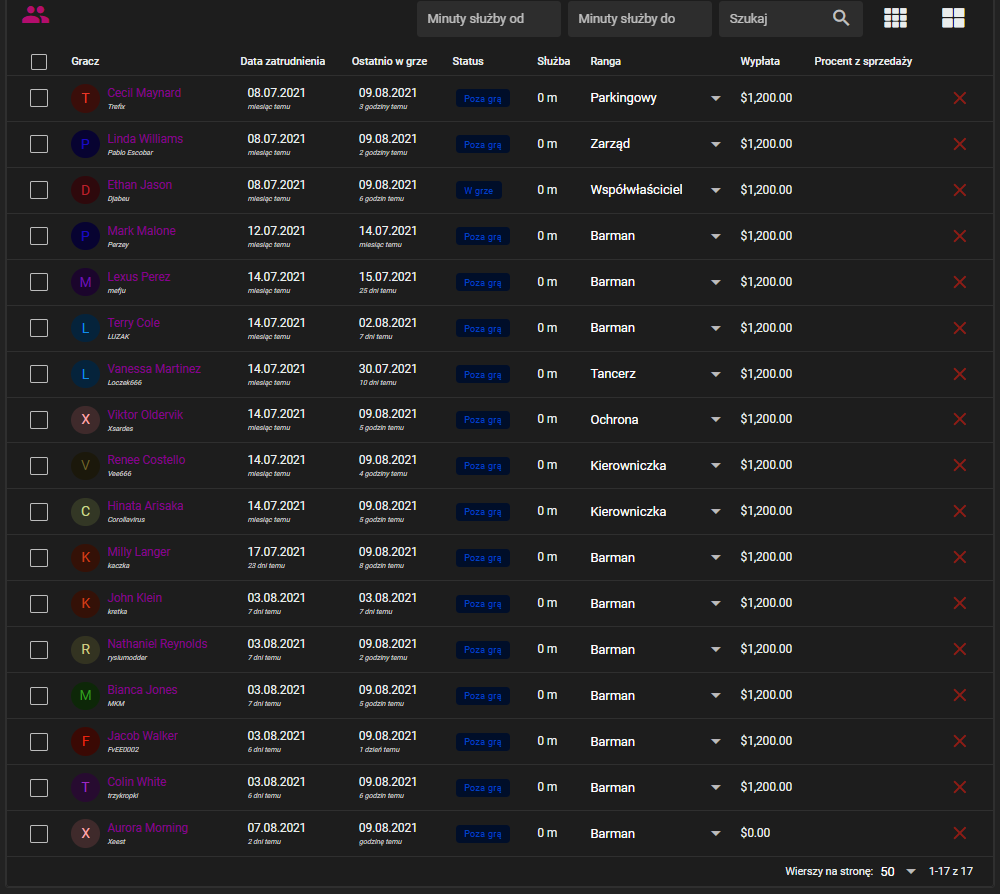
Task: Switch to large tile view icon
Action: click(953, 18)
